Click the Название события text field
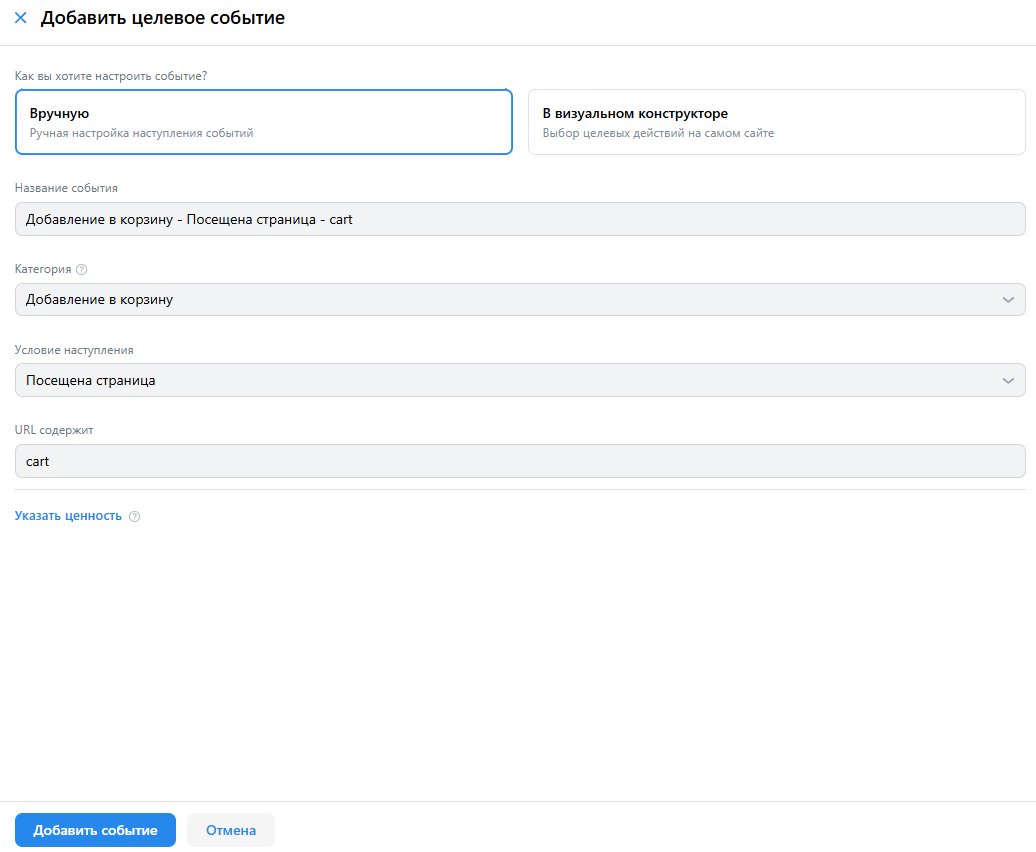Image resolution: width=1036 pixels, height=852 pixels. 520,219
